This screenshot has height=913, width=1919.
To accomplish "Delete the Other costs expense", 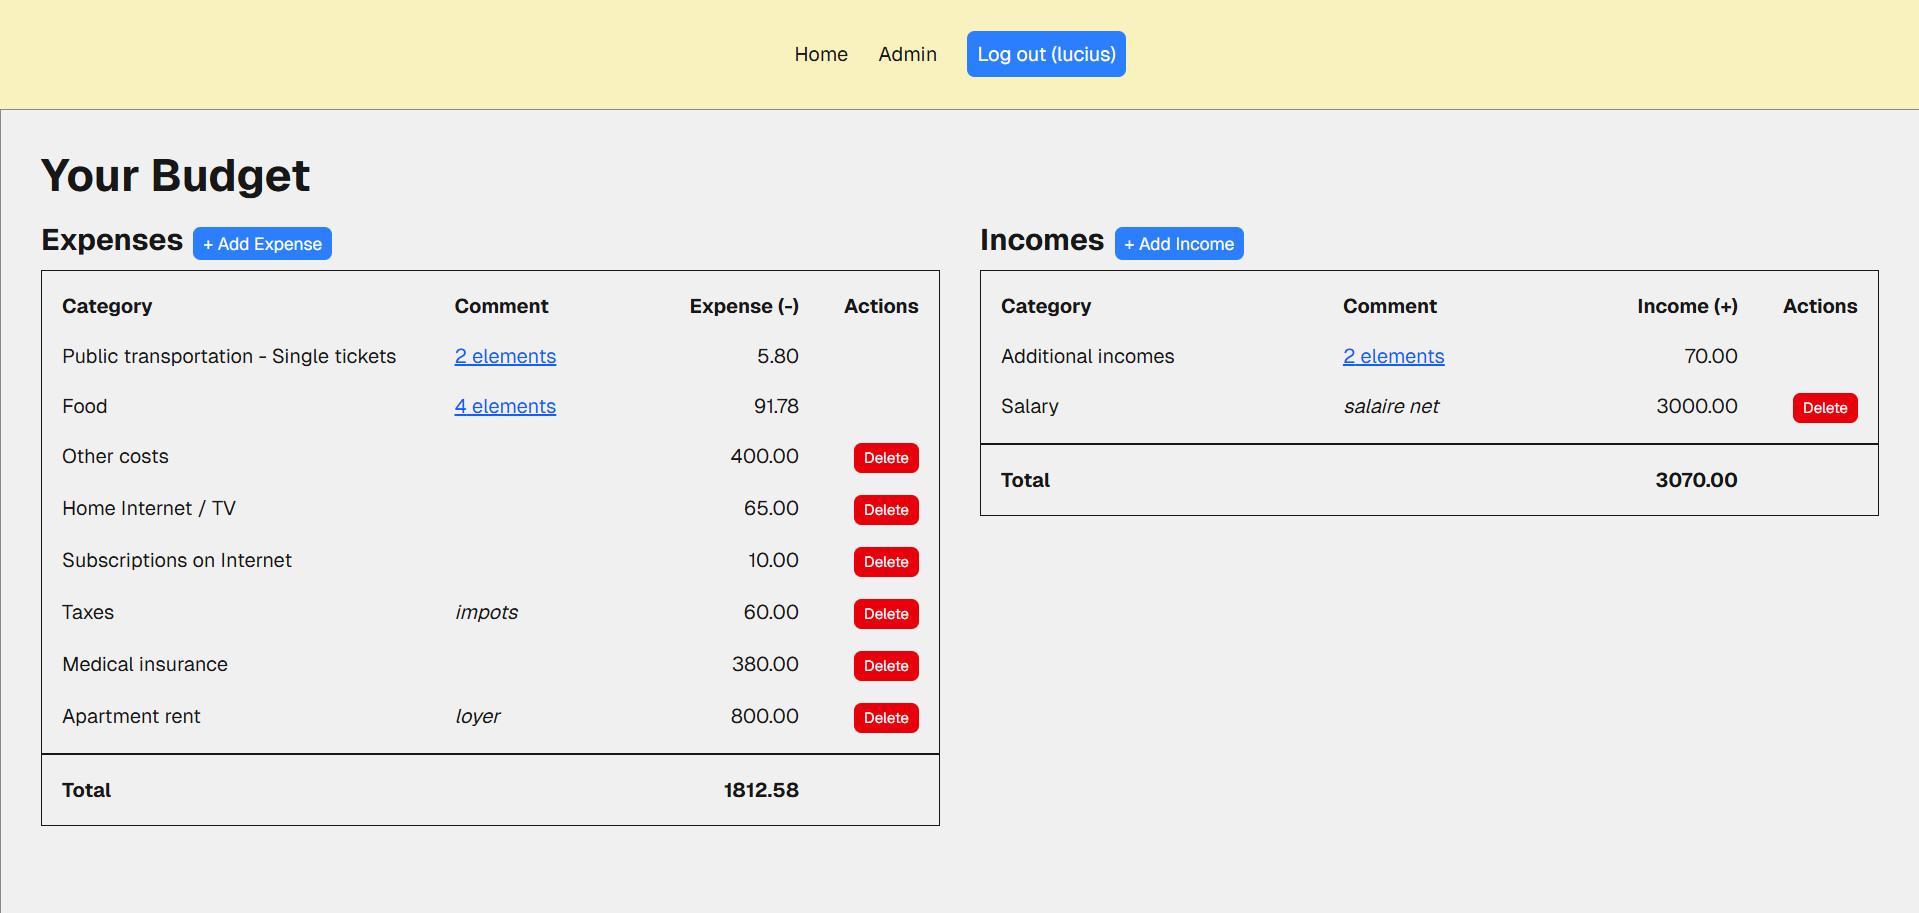I will [x=885, y=458].
